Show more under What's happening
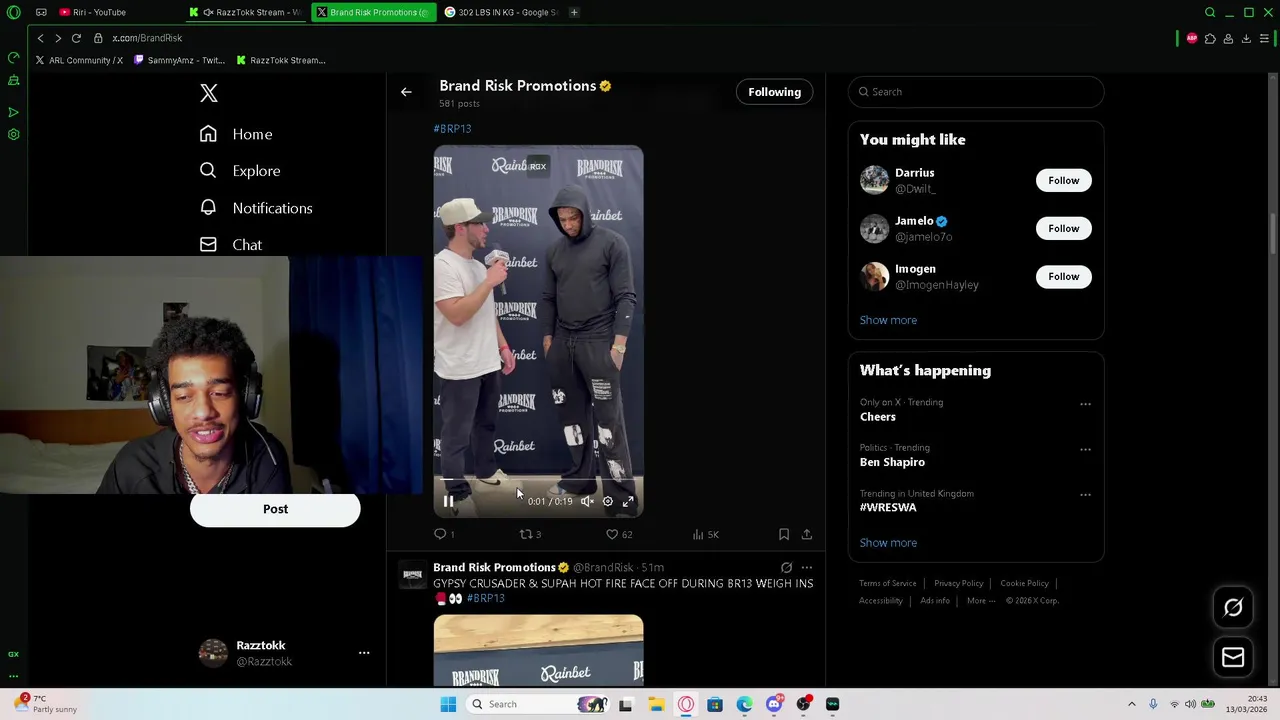The image size is (1280, 720). 888,543
